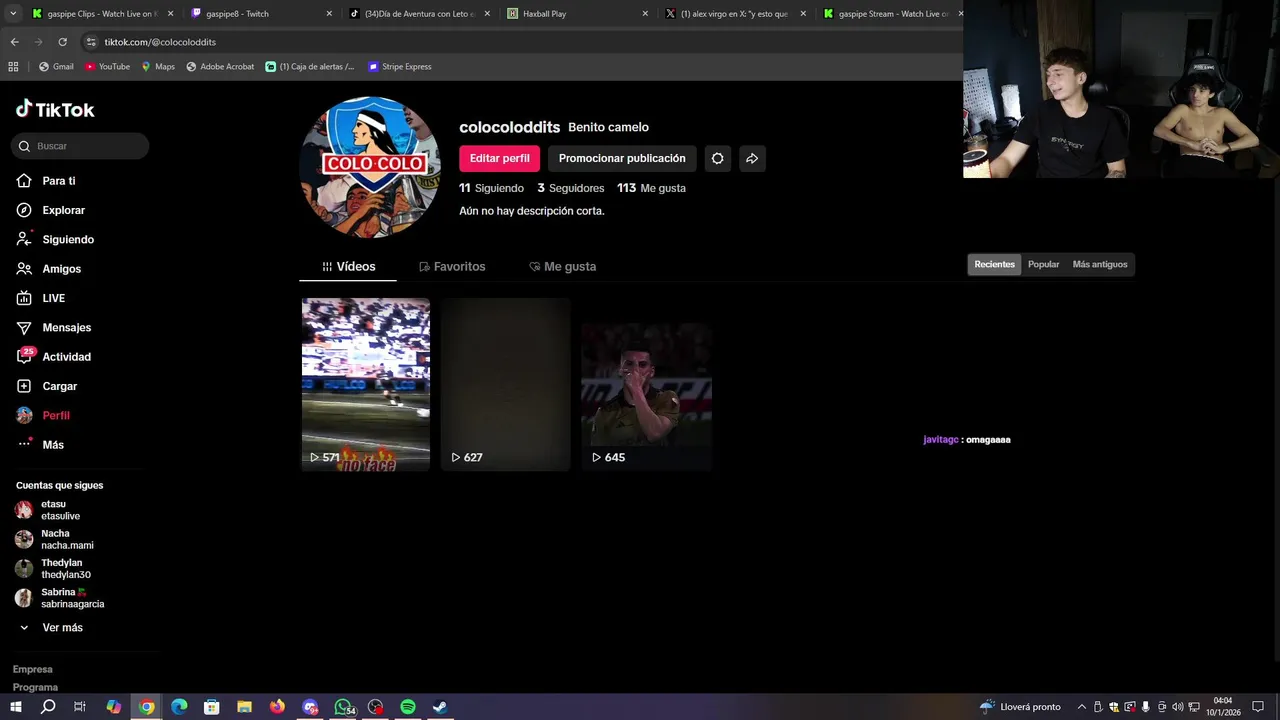Click the address bar URL
The image size is (1280, 720).
(x=160, y=42)
